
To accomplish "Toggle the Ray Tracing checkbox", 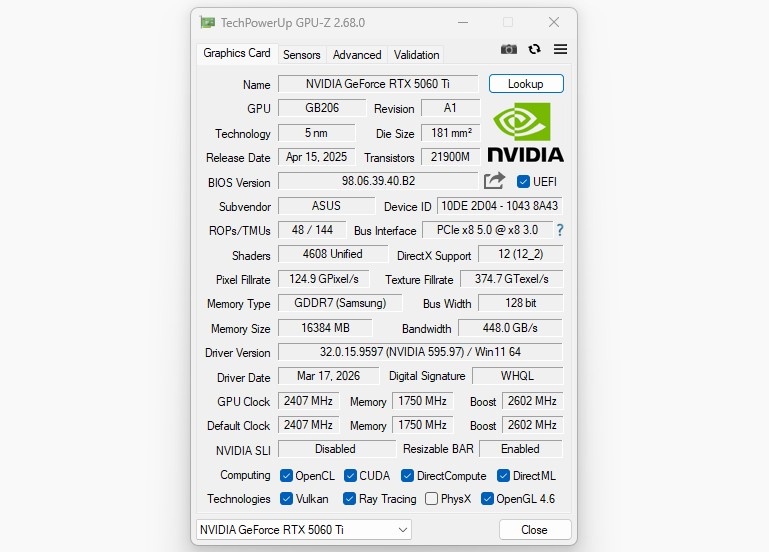I will point(349,499).
